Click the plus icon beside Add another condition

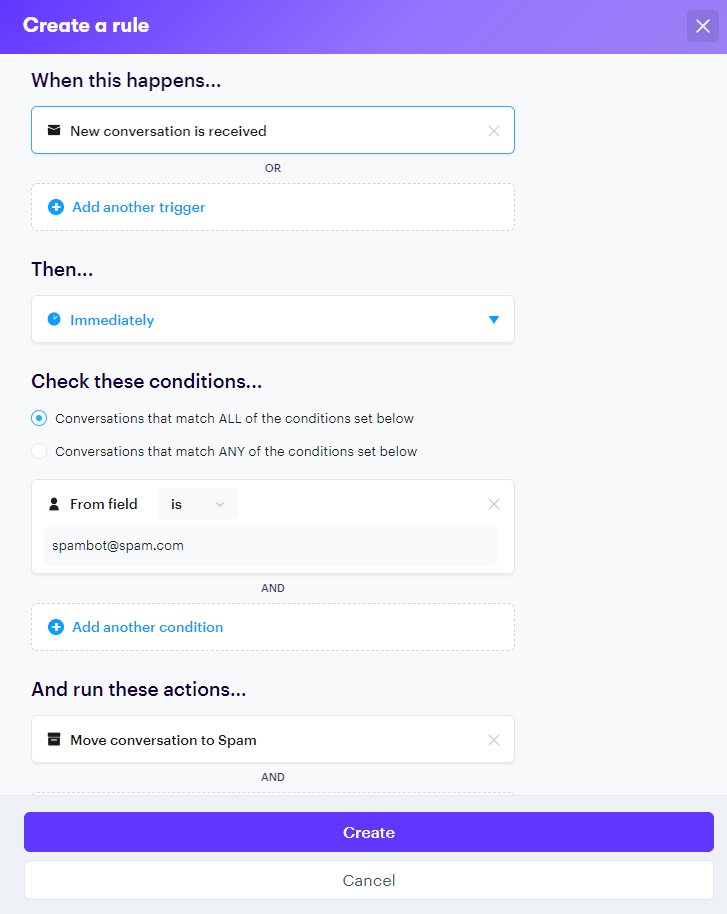56,628
